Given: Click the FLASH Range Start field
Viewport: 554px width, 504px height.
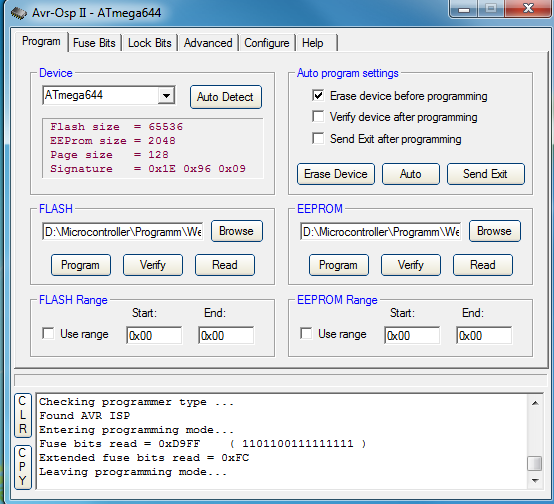Looking at the screenshot, I should tap(154, 335).
